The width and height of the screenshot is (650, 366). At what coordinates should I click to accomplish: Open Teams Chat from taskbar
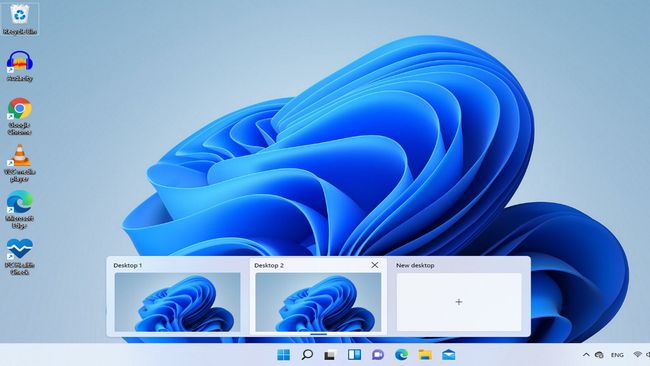pyautogui.click(x=378, y=355)
